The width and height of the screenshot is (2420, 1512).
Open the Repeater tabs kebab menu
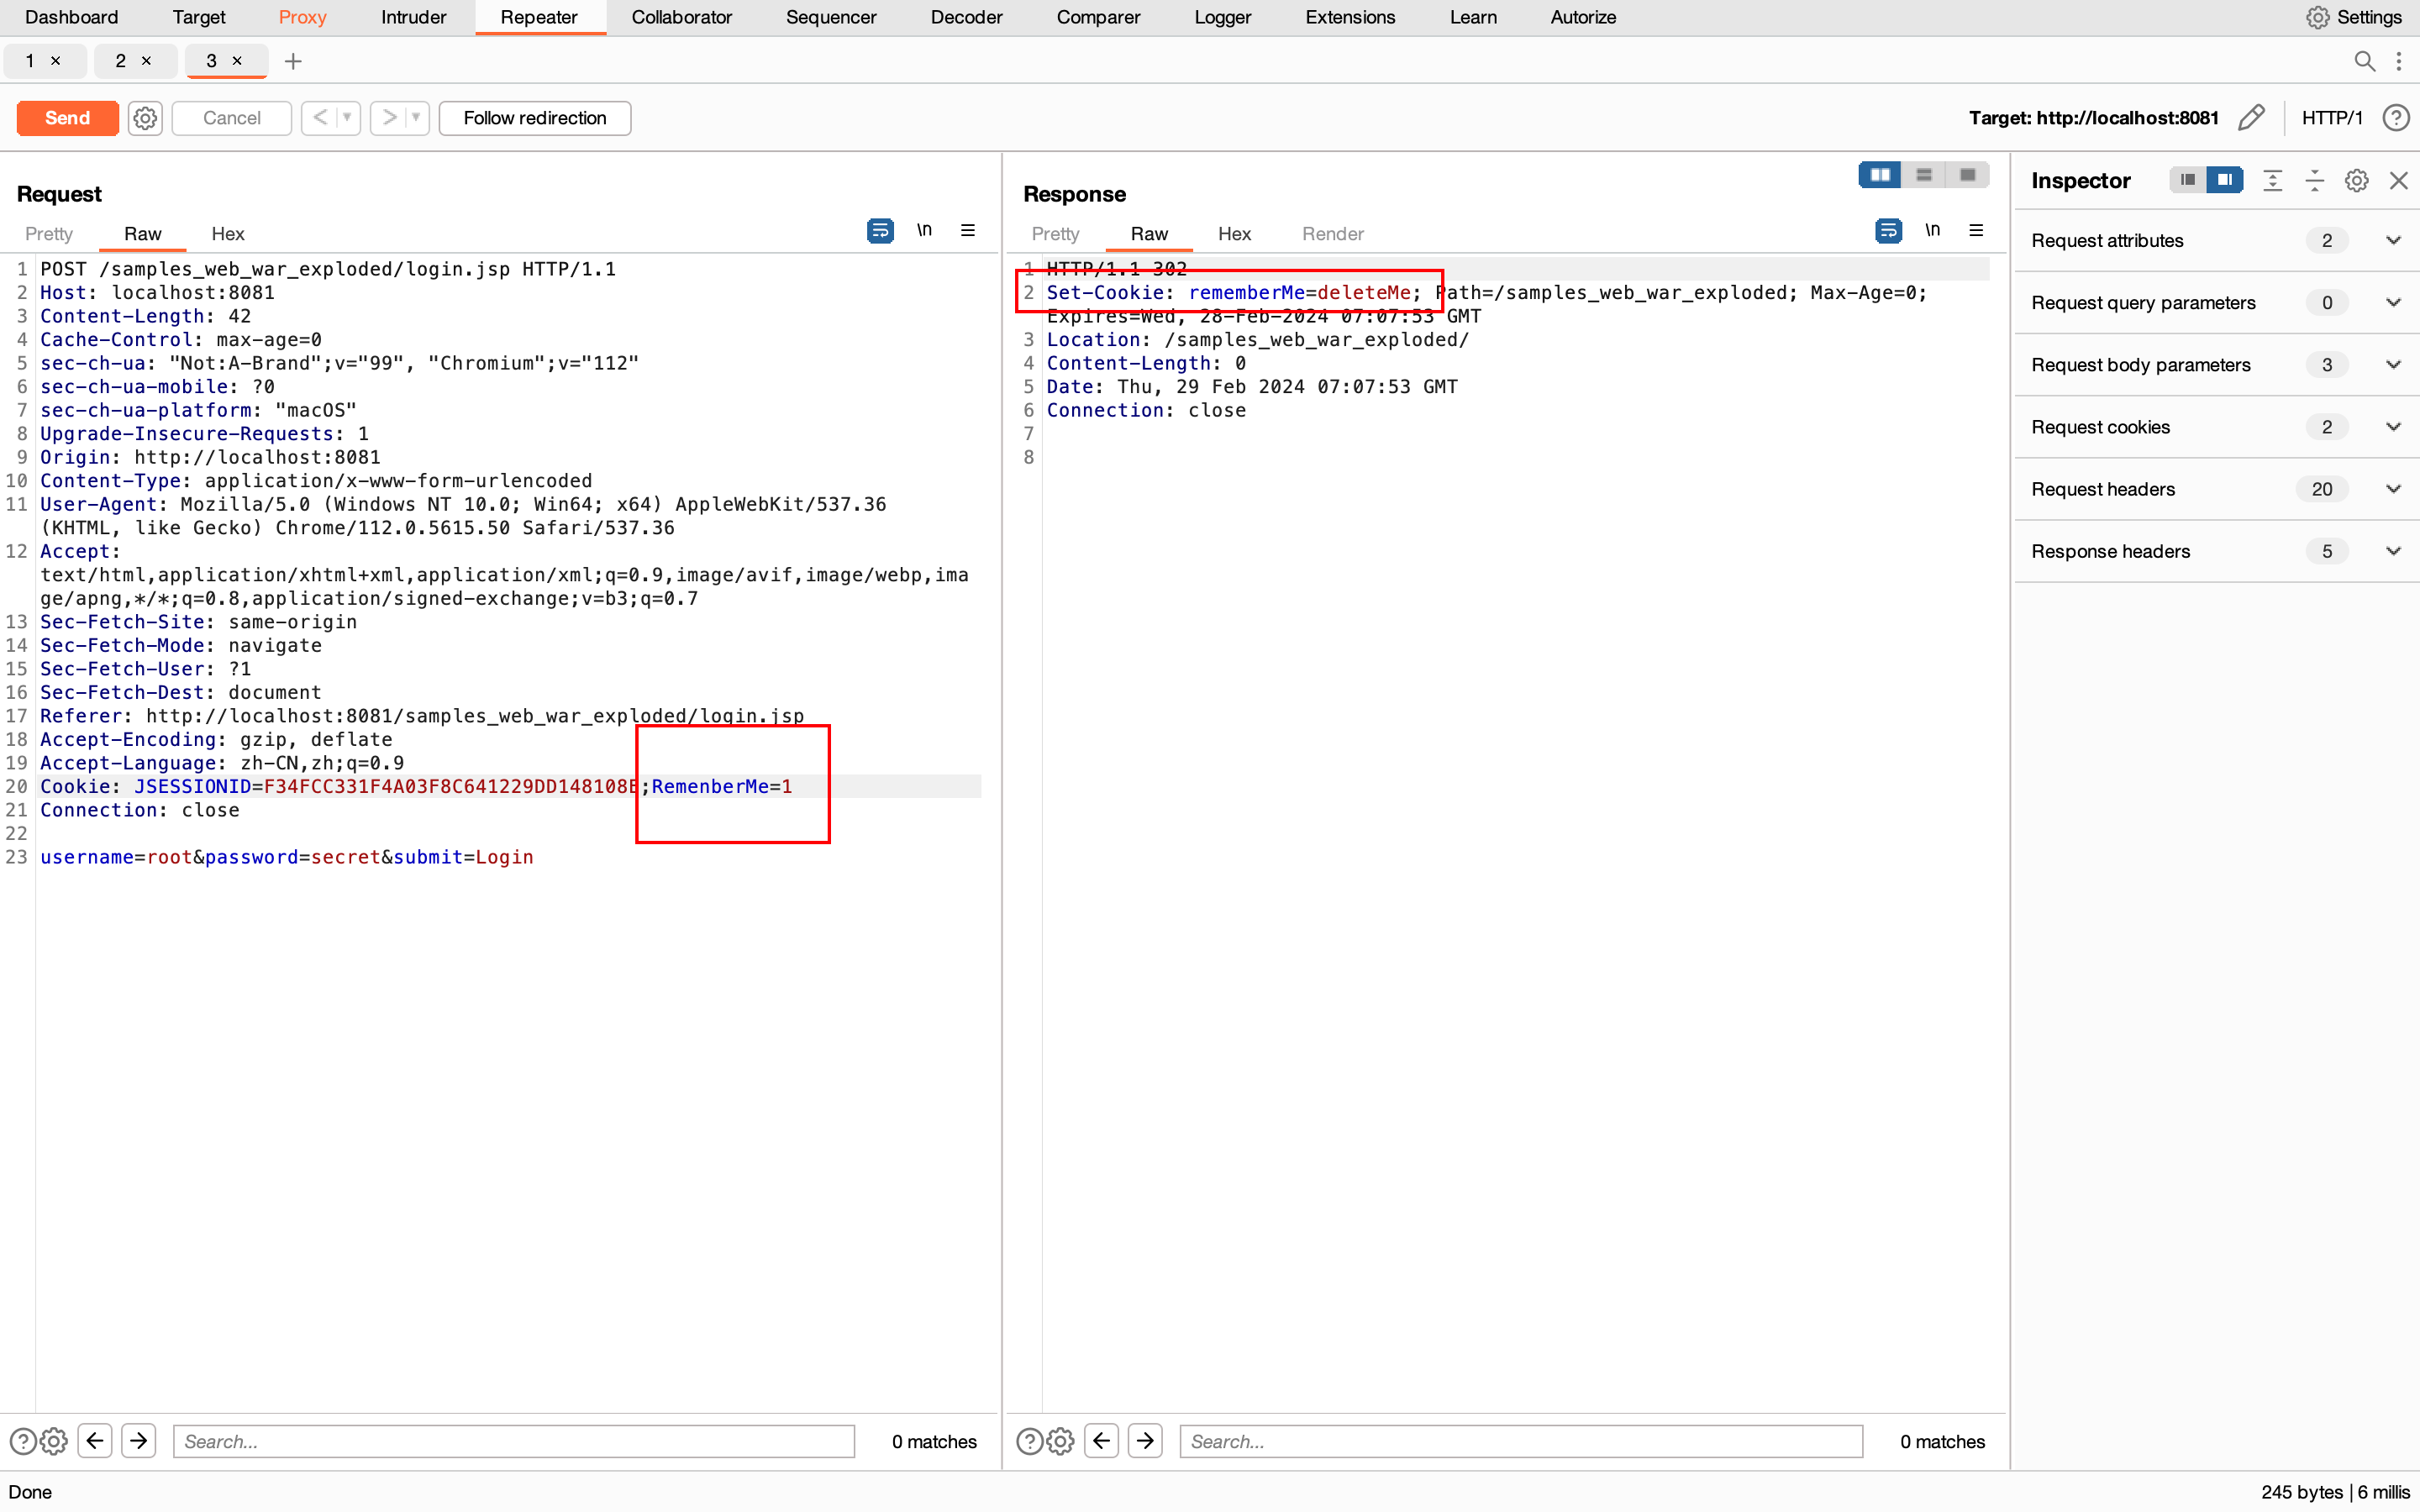[x=2399, y=61]
